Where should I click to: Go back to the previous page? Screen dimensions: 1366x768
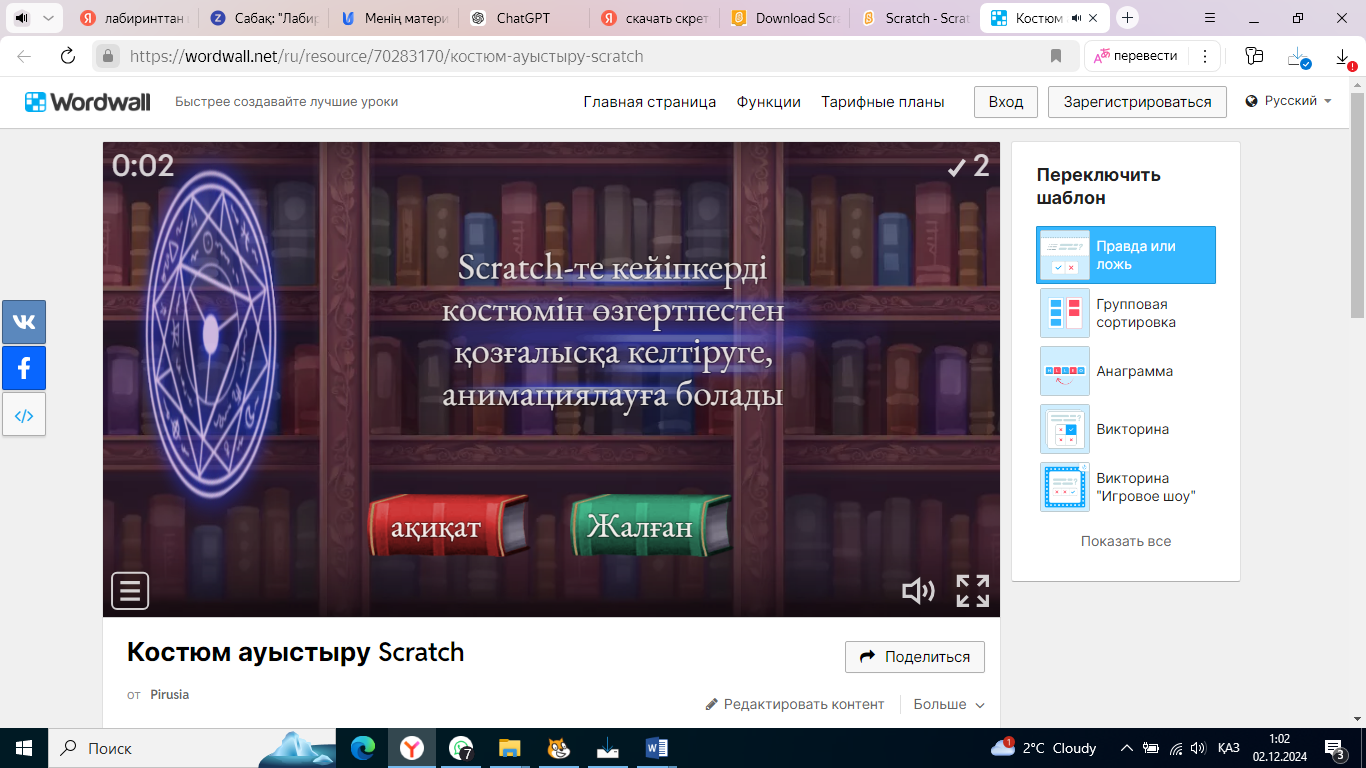tap(24, 56)
